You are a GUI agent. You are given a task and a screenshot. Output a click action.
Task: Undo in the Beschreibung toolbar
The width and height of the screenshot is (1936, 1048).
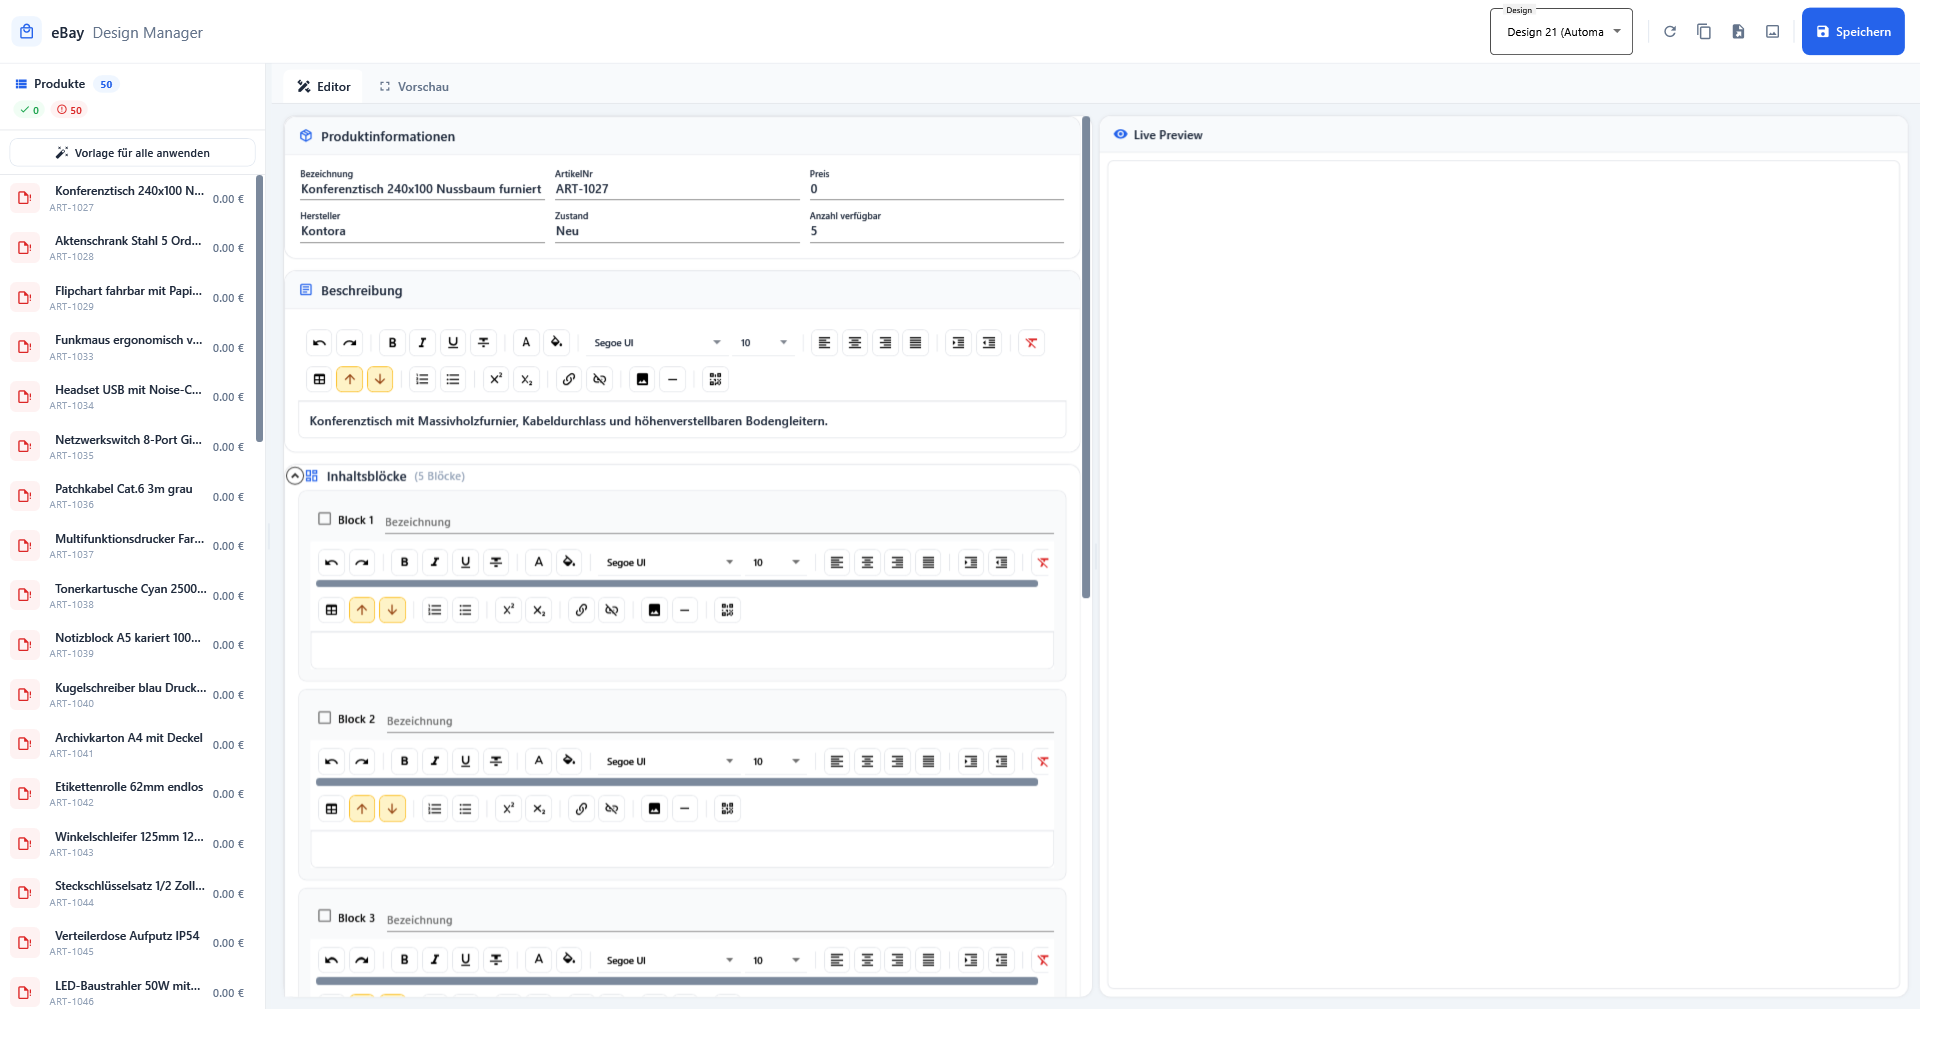319,343
